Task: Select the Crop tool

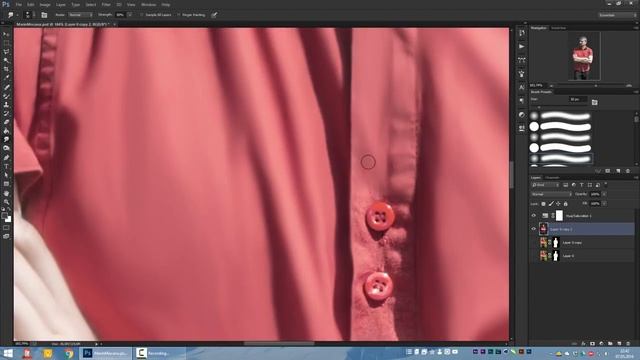Action: coord(6,69)
